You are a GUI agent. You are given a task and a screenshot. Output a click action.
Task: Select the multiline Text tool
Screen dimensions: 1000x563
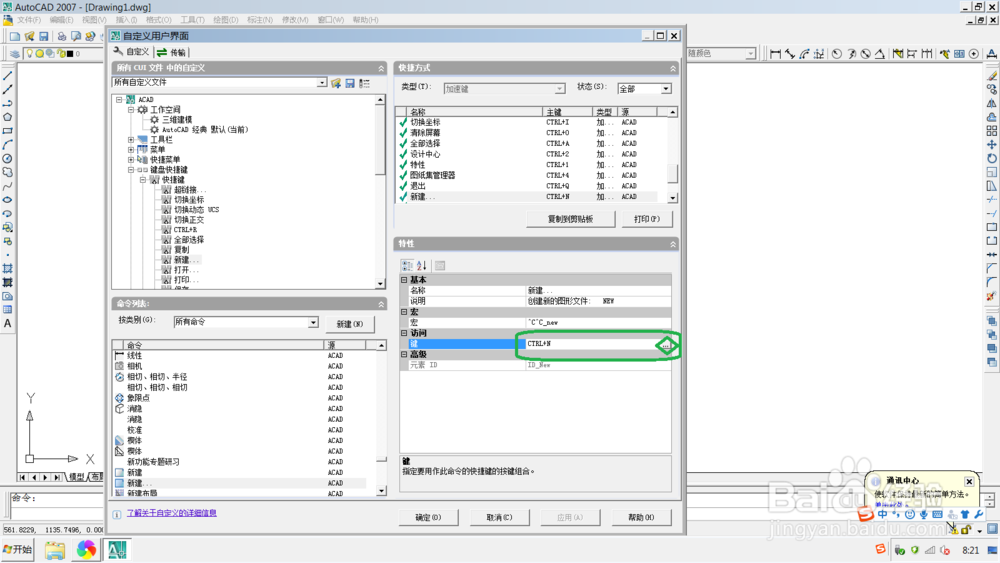tap(8, 323)
